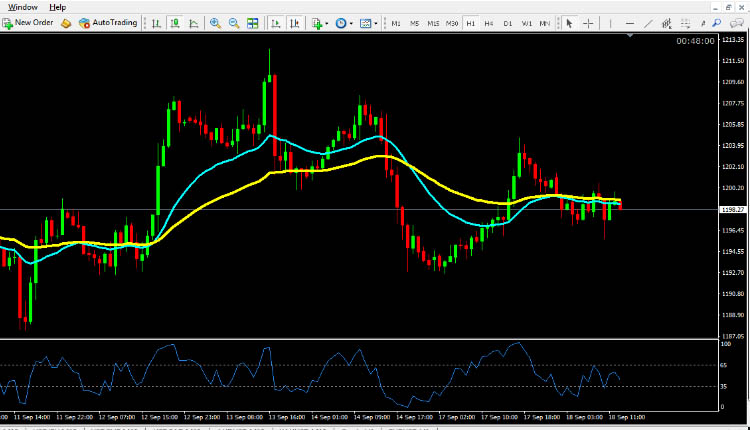Switch chart to line chart view
Image resolution: width=750 pixels, height=430 pixels.
(x=193, y=22)
